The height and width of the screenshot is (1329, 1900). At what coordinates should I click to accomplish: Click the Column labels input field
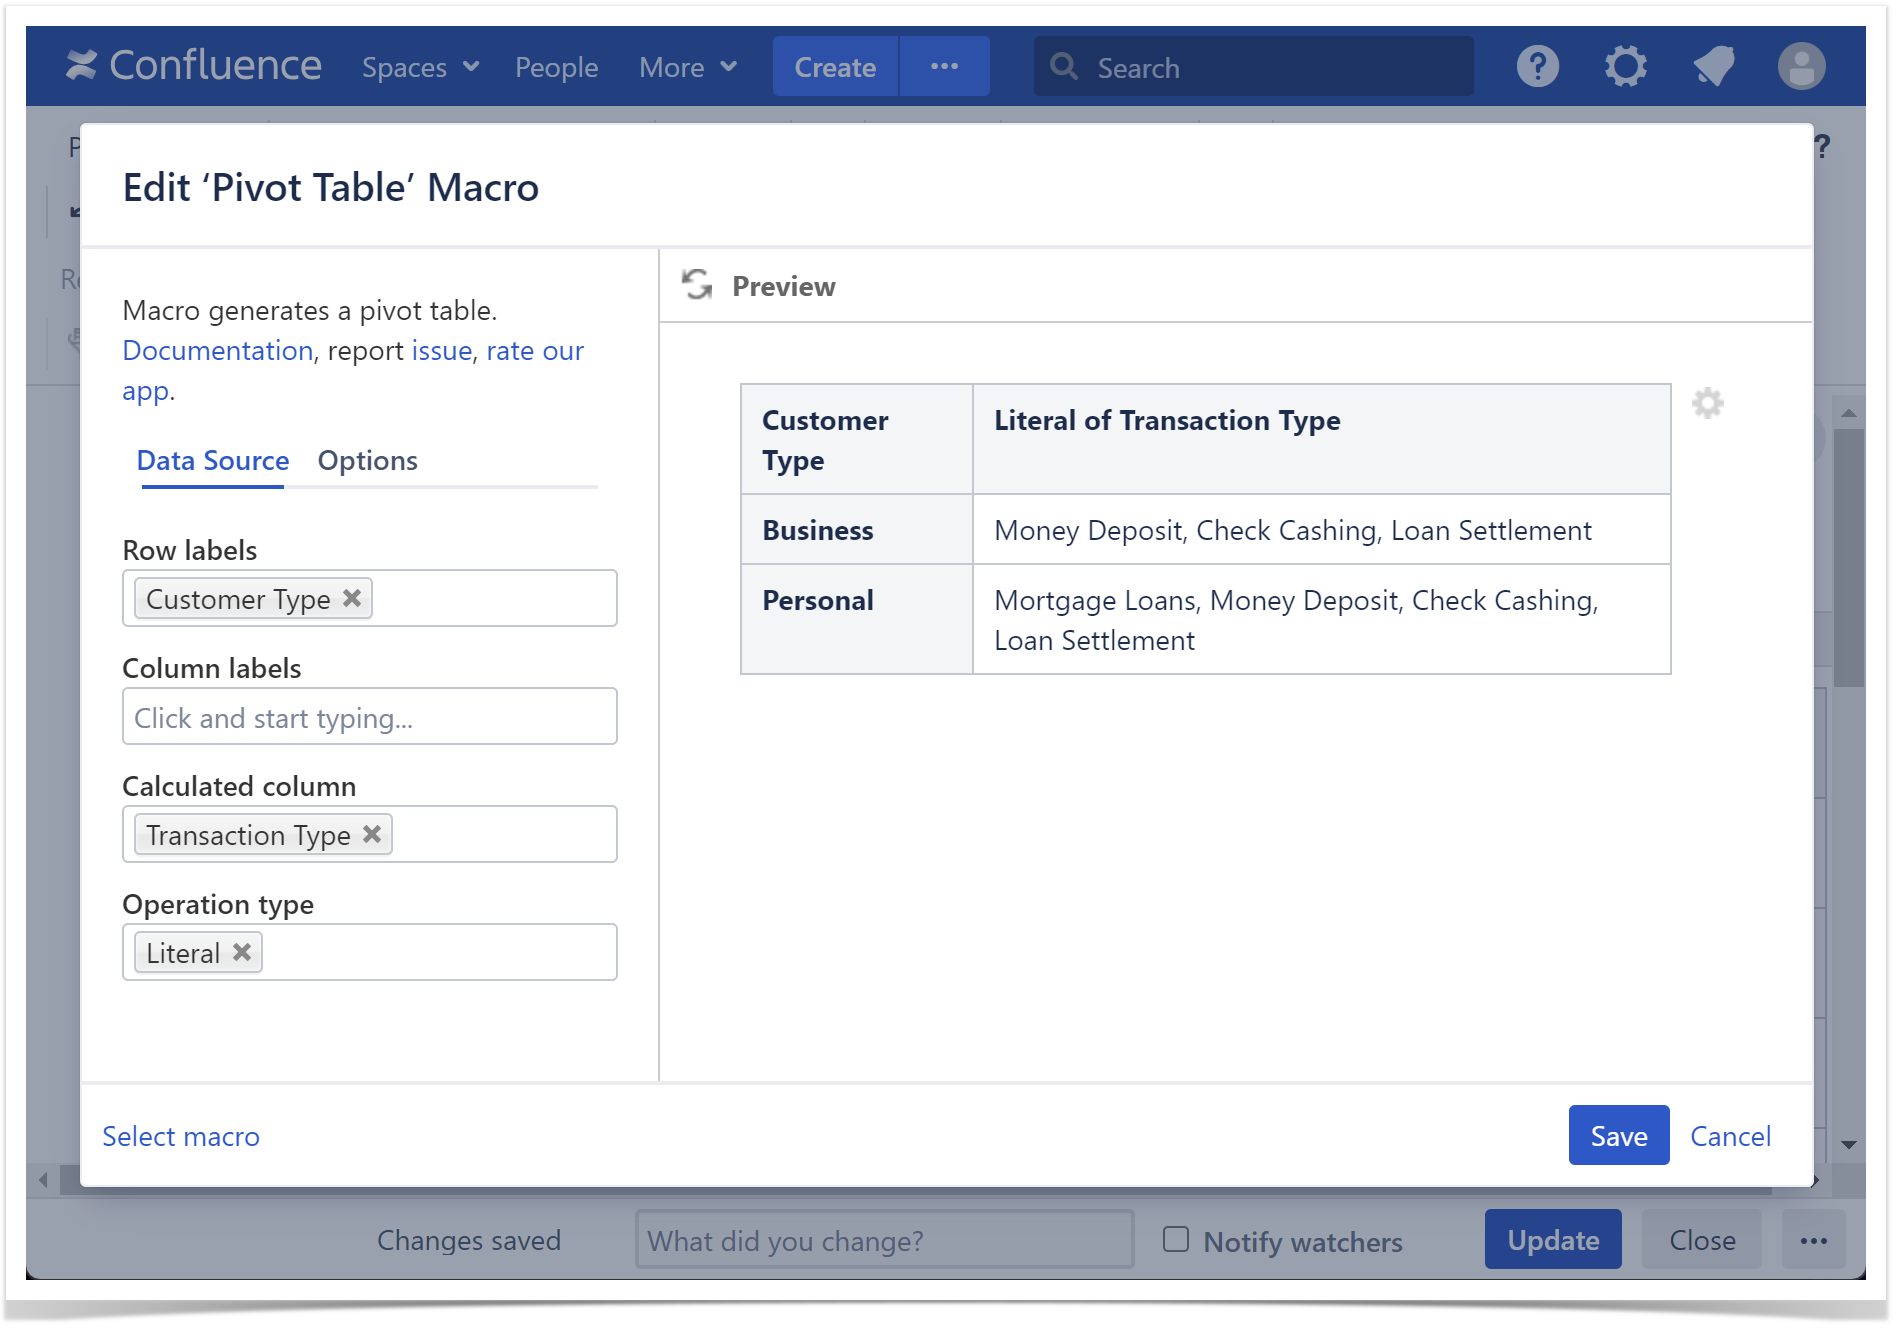[369, 717]
